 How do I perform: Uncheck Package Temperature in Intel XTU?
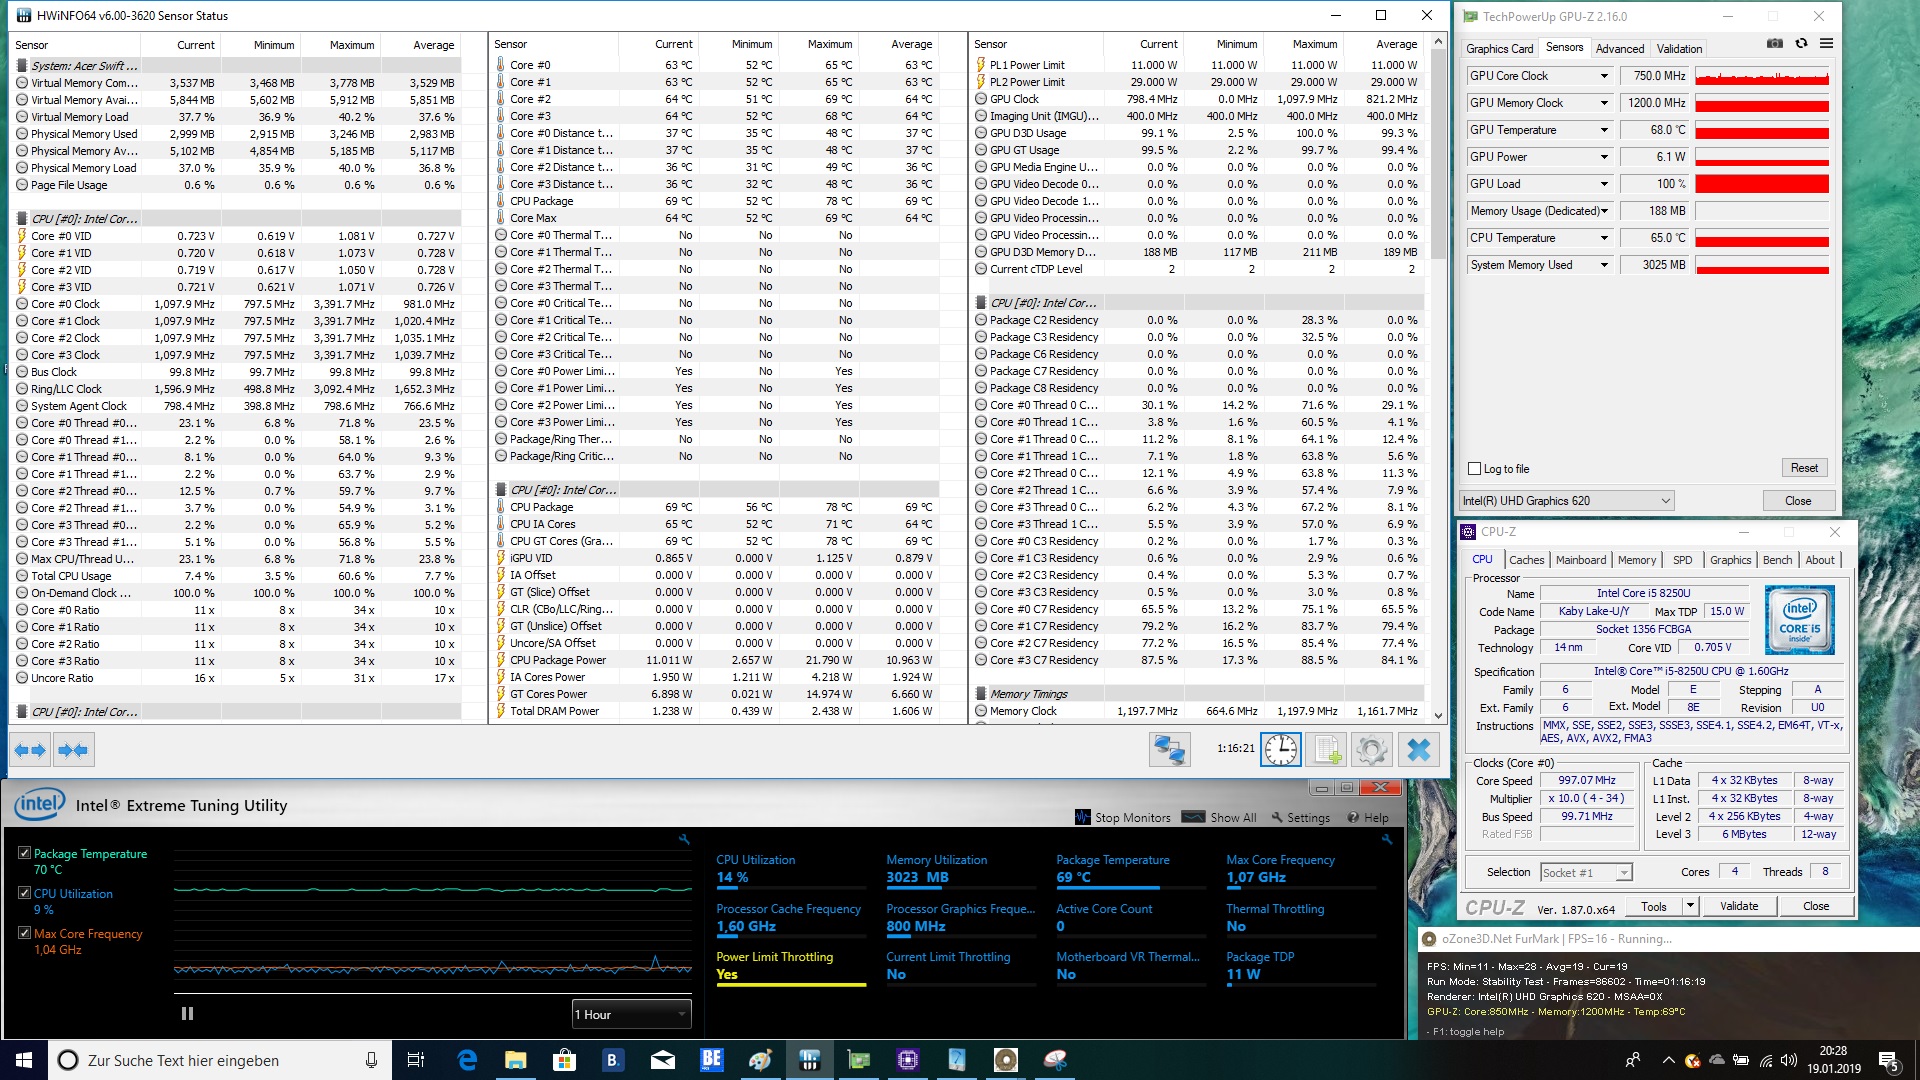[x=24, y=853]
